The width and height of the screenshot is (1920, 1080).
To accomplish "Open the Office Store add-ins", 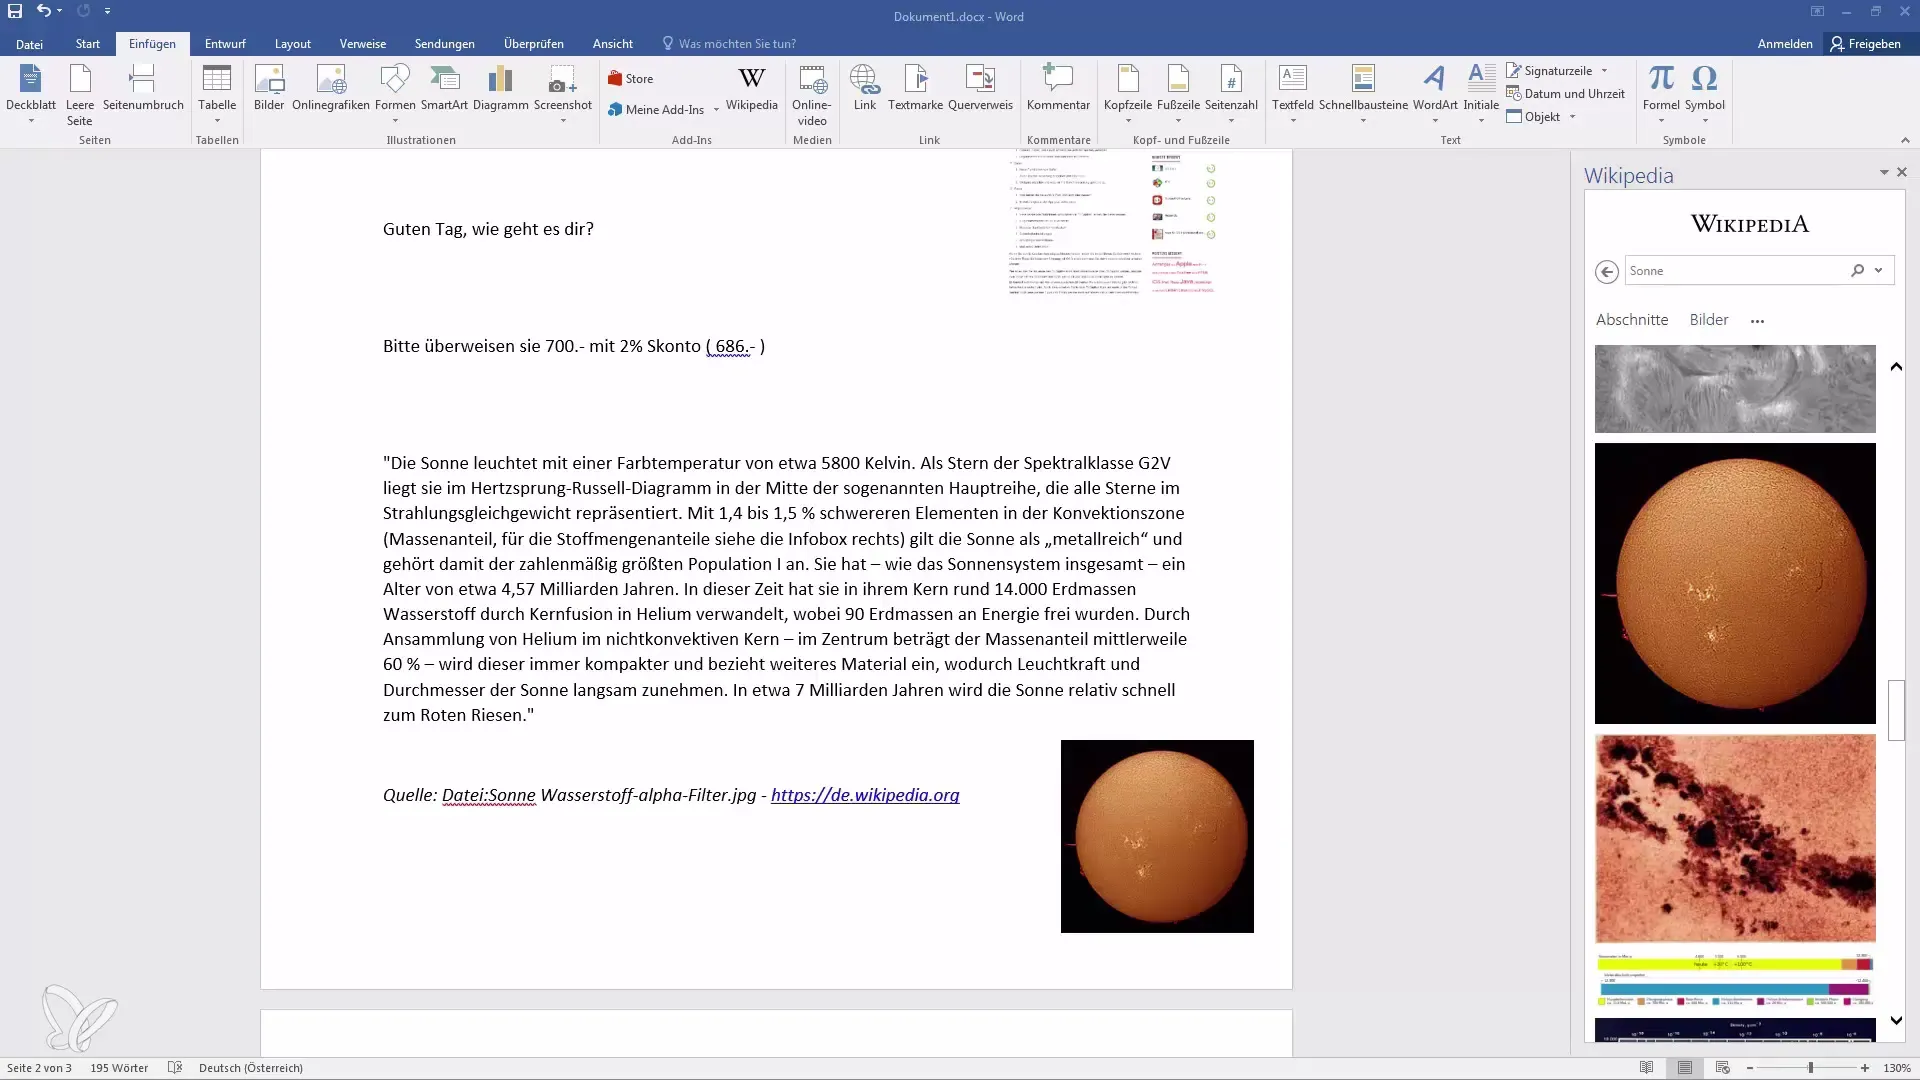I will (630, 79).
